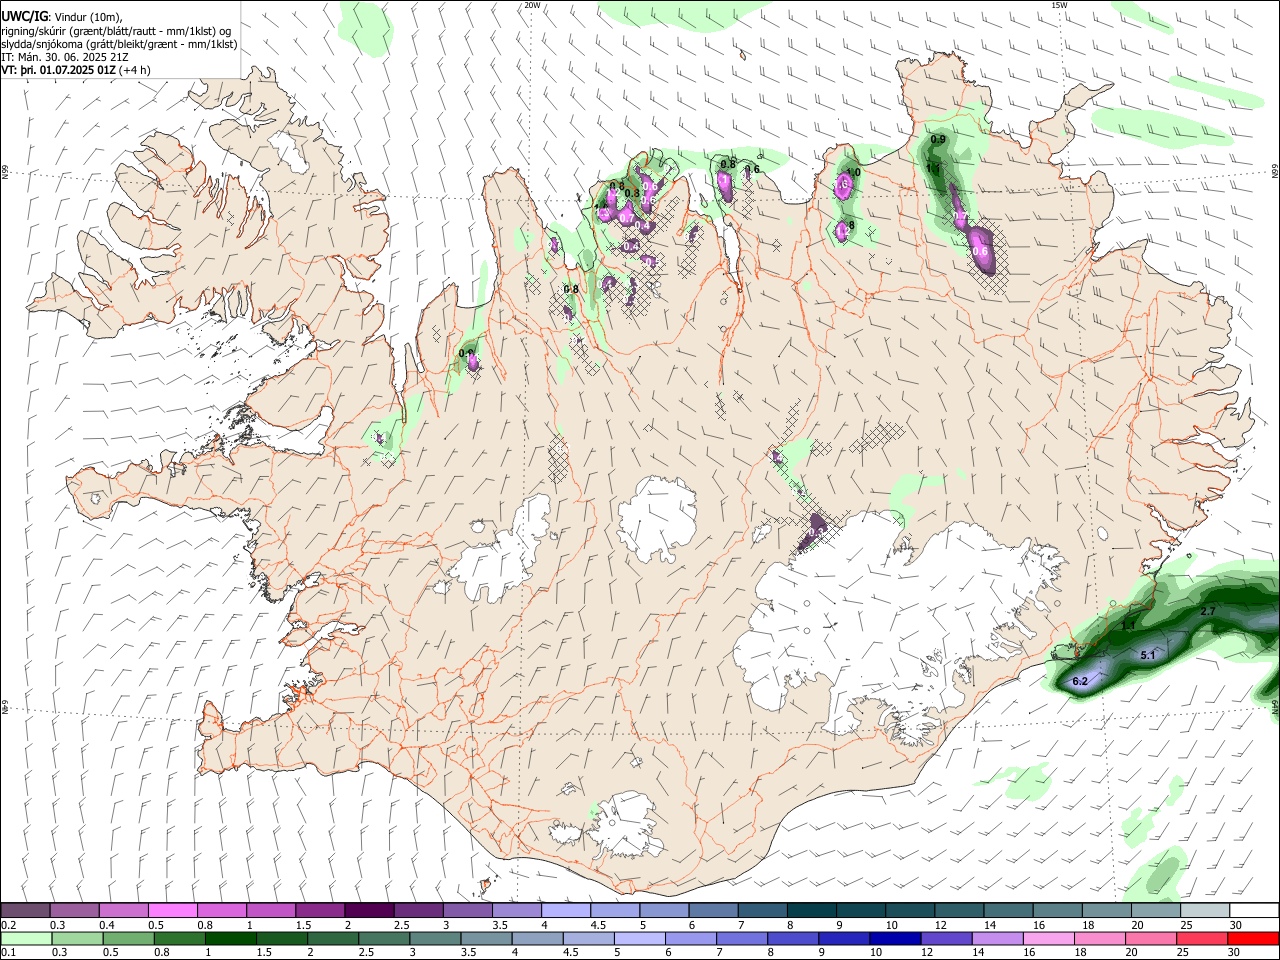Select the 'VT: þri. 01.07.2025 01Z (+4 h)' line
This screenshot has width=1280, height=960.
coord(76,70)
